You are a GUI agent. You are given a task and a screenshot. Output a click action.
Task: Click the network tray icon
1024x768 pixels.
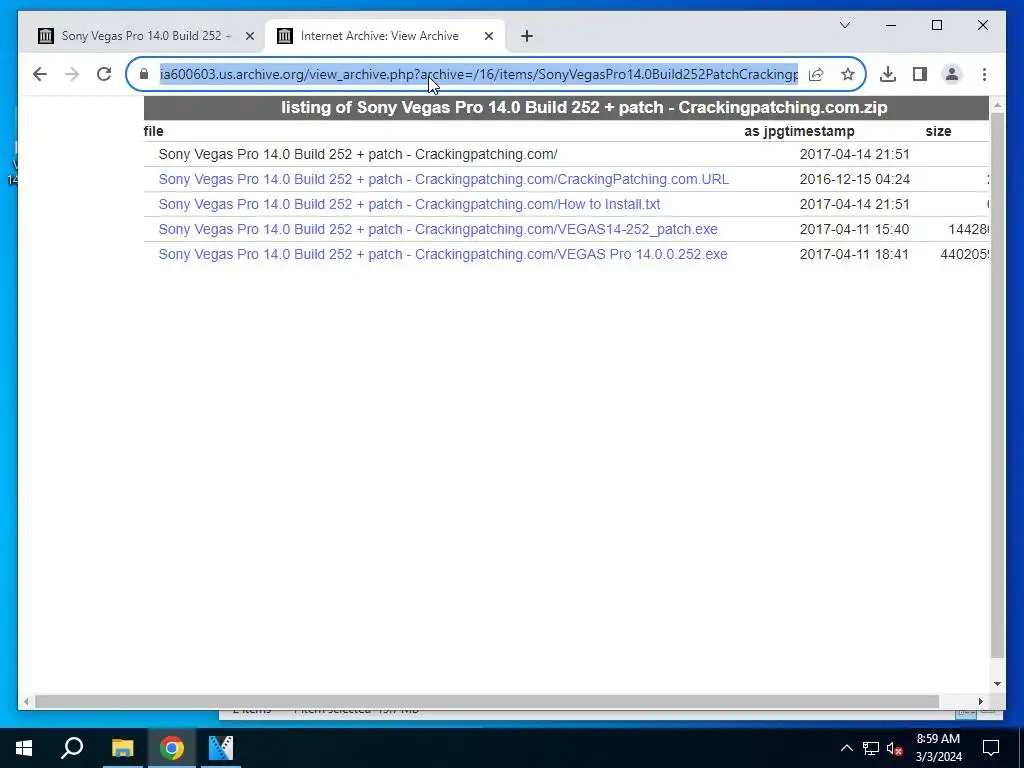871,748
